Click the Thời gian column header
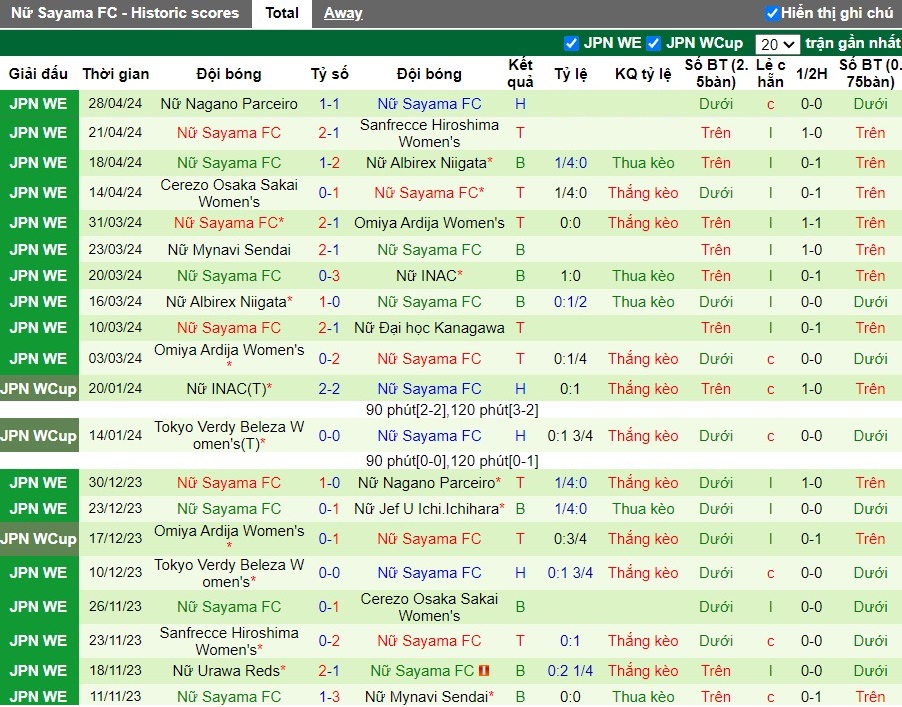This screenshot has height=707, width=902. [x=116, y=74]
